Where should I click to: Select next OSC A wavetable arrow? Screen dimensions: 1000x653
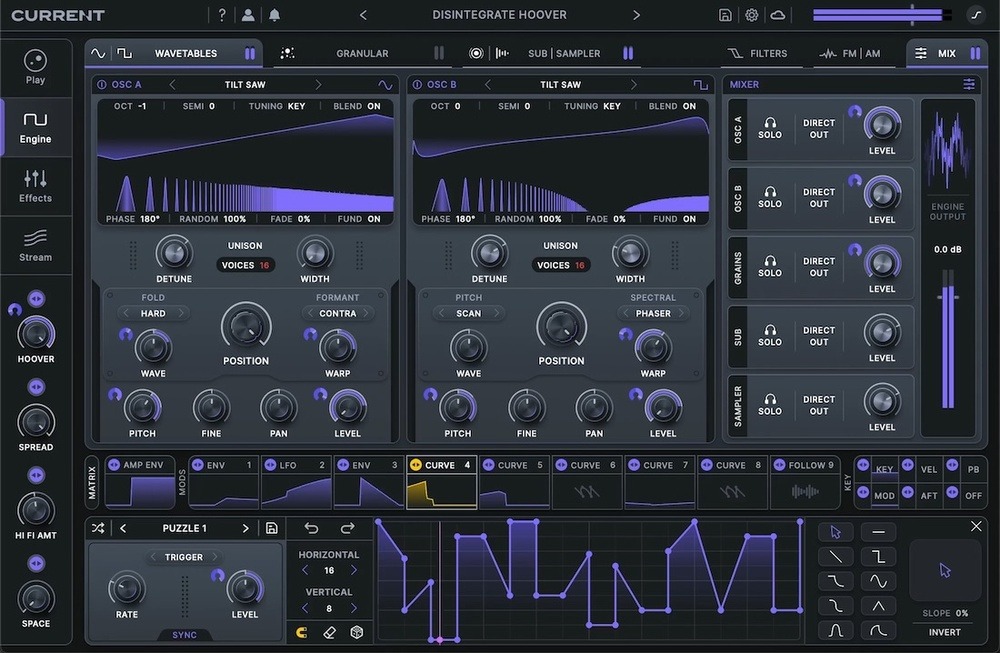tap(318, 84)
